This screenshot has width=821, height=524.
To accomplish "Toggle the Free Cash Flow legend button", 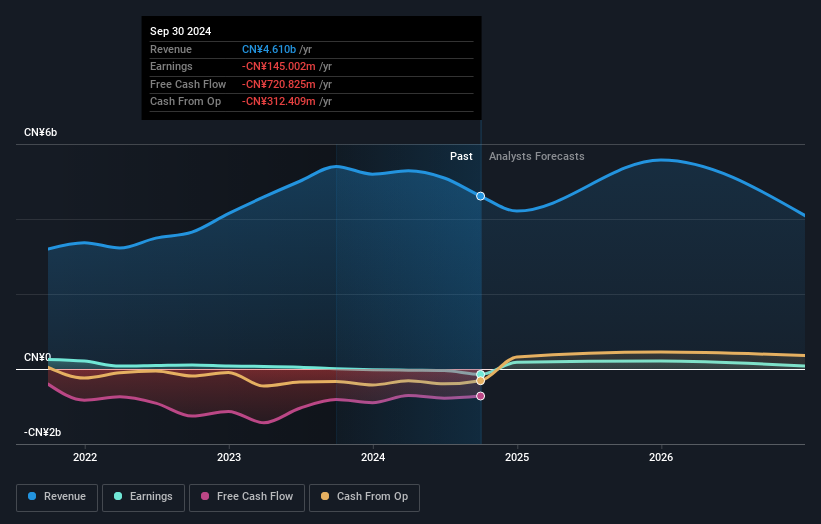I will coord(247,497).
